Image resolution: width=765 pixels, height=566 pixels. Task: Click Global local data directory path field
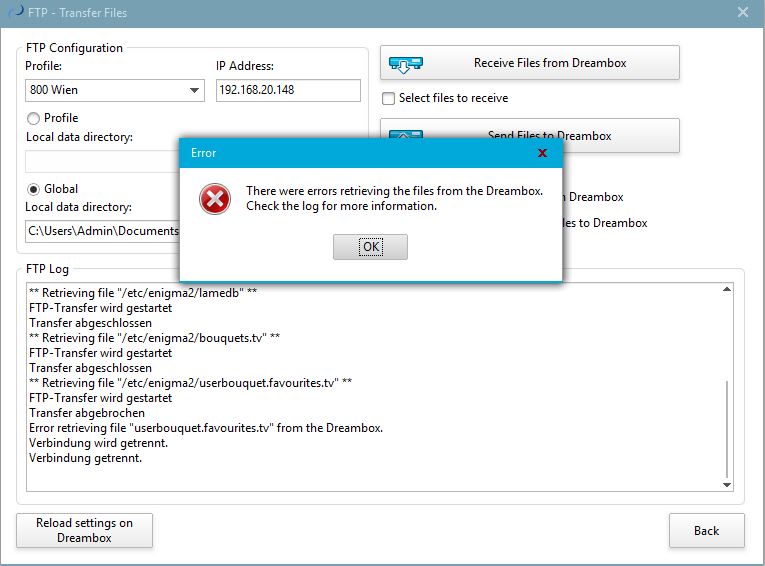(x=100, y=231)
